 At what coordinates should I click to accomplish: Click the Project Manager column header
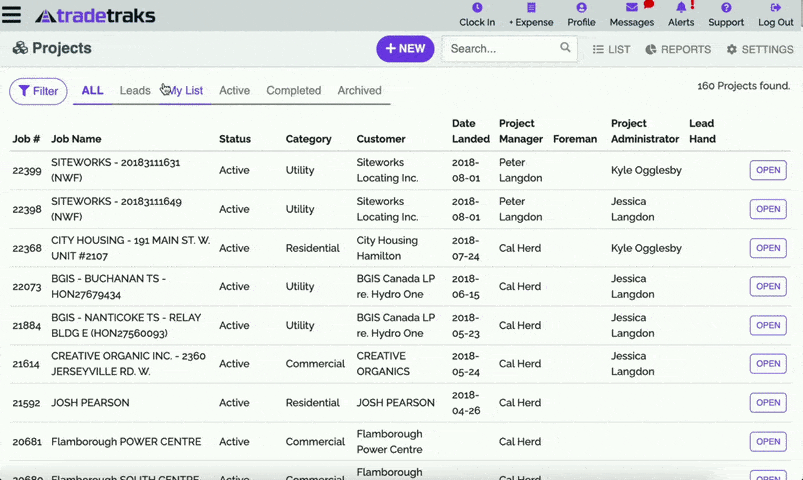pos(521,131)
